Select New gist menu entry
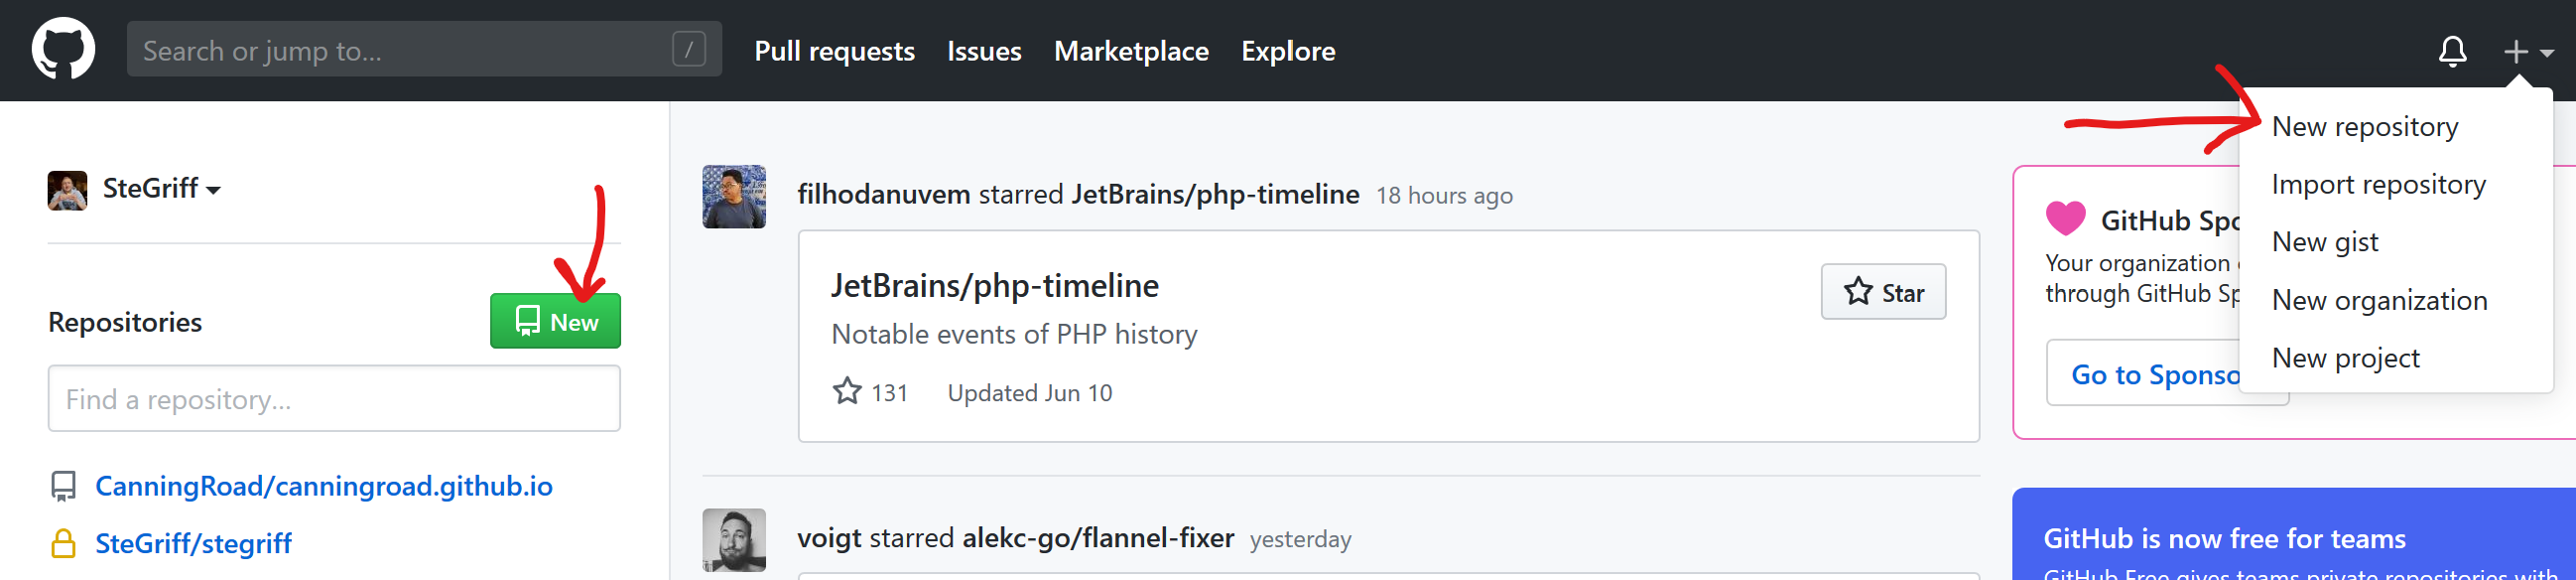Screen dimensions: 2576x580 [2325, 242]
